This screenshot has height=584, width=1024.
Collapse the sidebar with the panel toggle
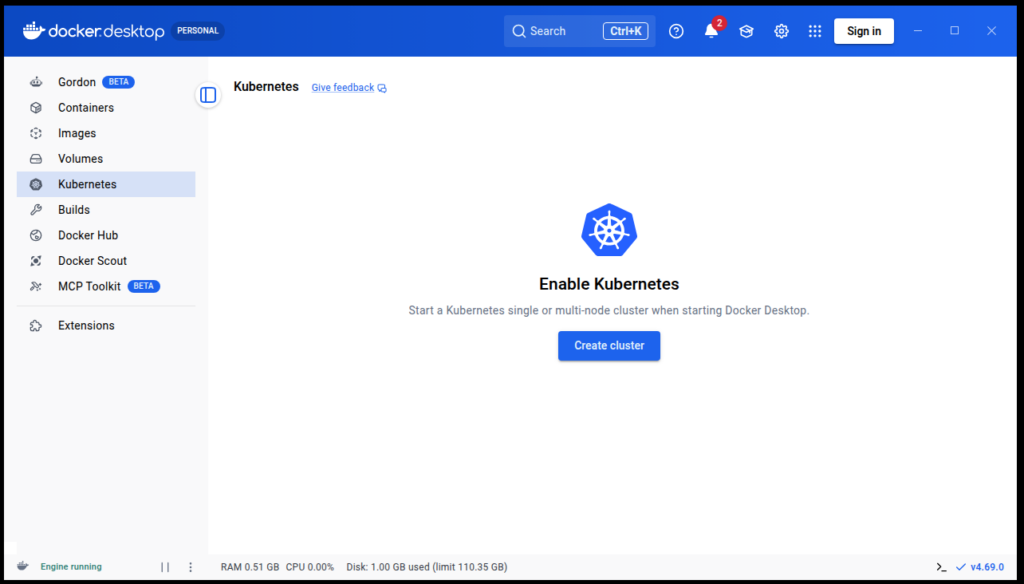point(208,94)
